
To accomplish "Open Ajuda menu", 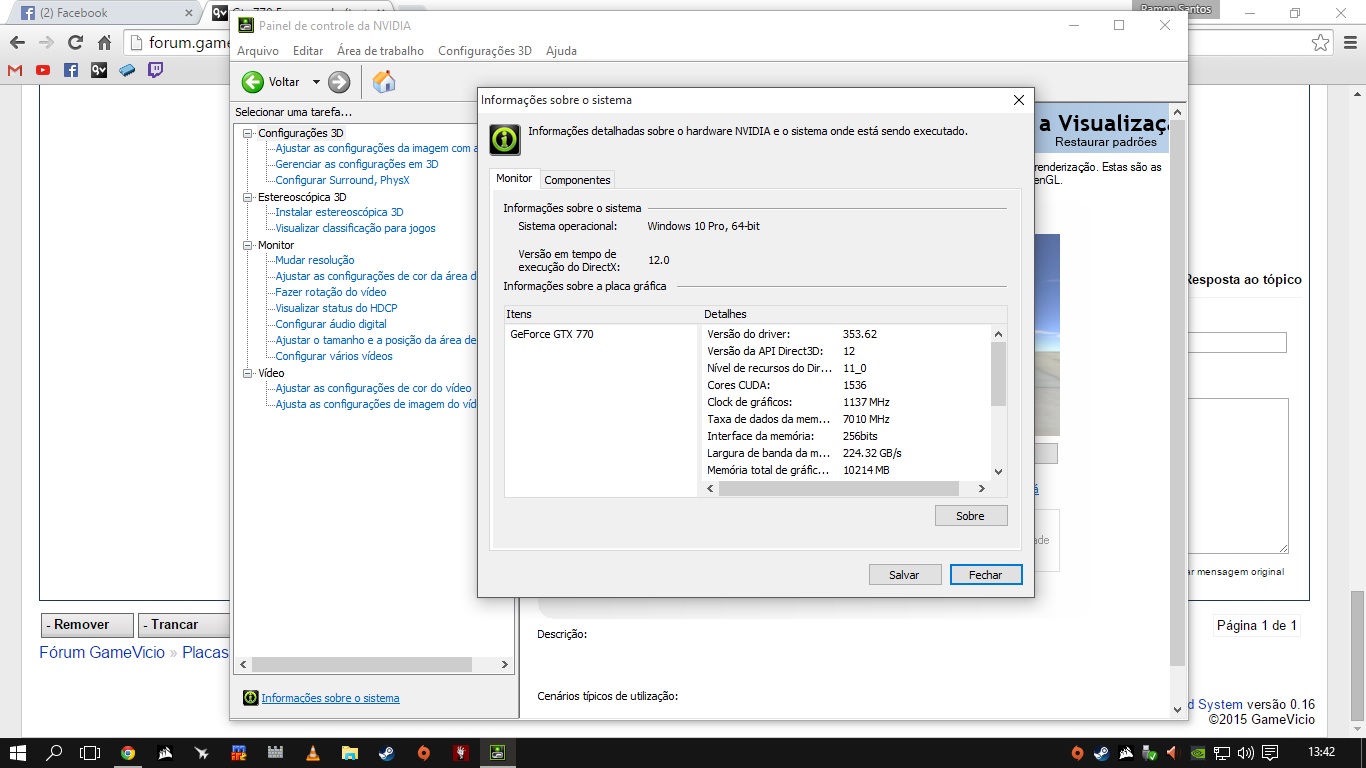I will point(561,51).
